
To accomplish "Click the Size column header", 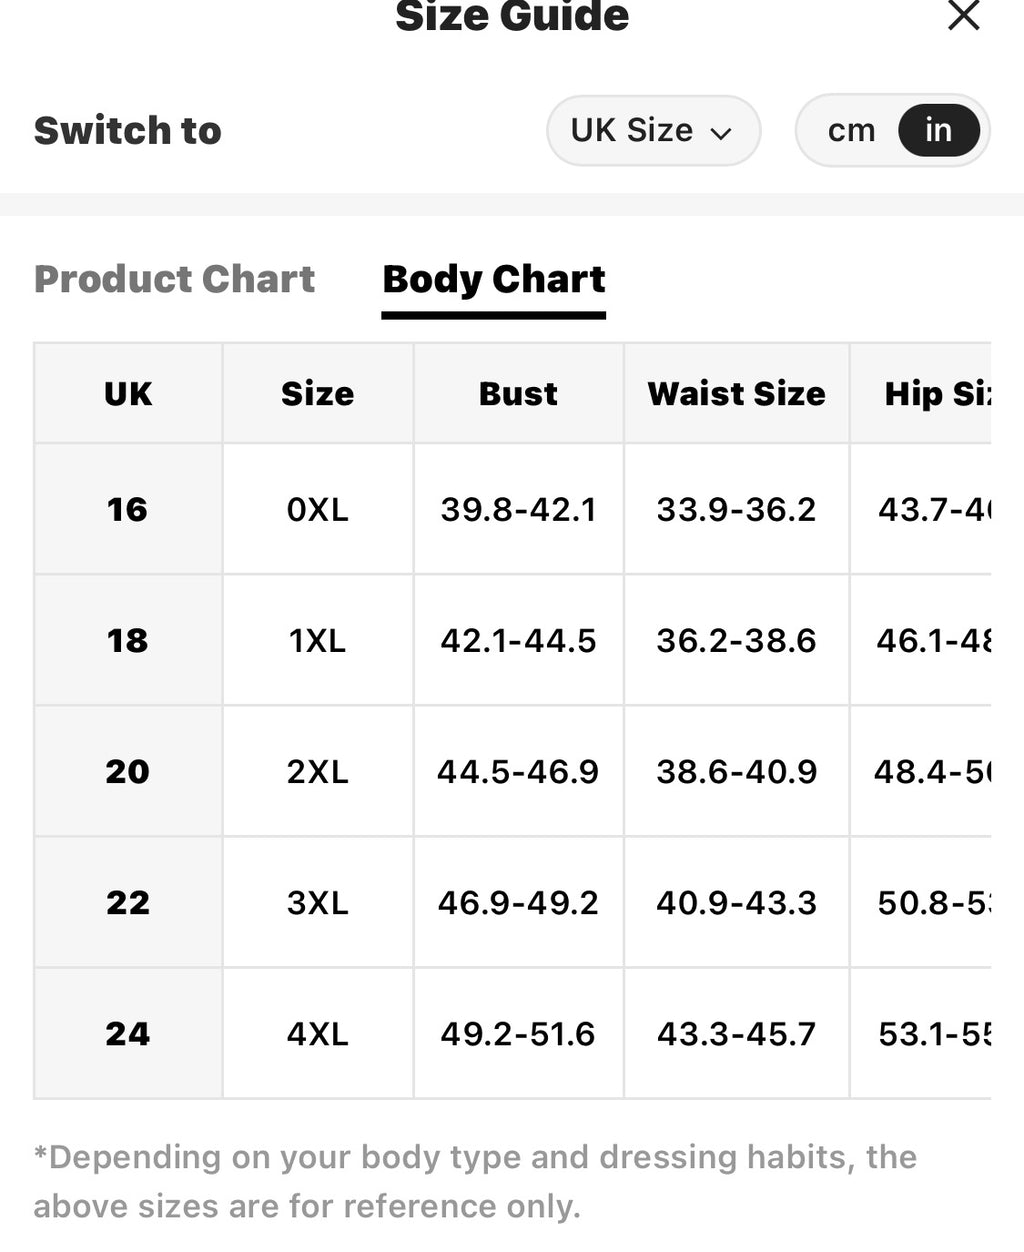I will (317, 393).
